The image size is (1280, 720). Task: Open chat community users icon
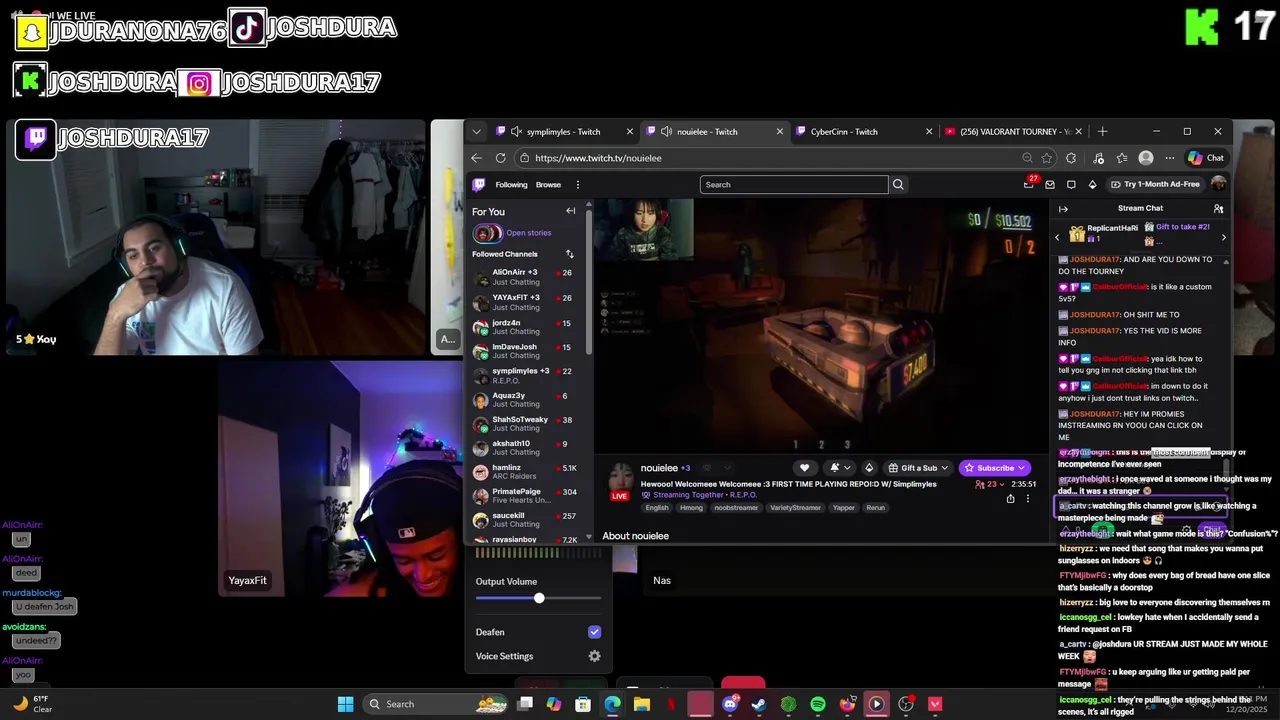1218,209
